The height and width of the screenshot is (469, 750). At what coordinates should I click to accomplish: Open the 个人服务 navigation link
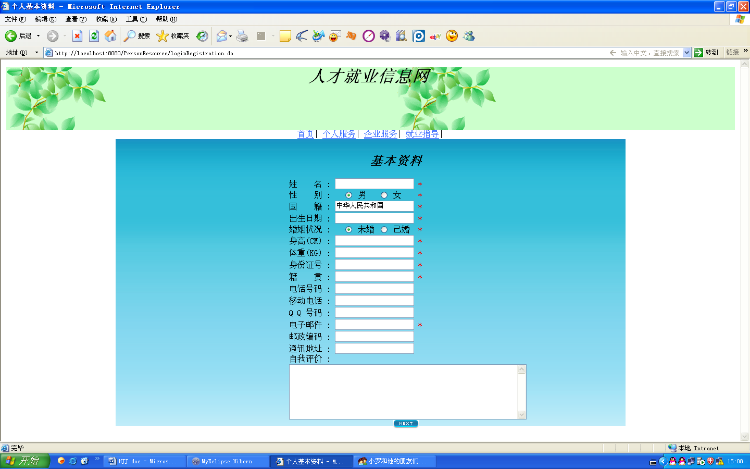(339, 134)
